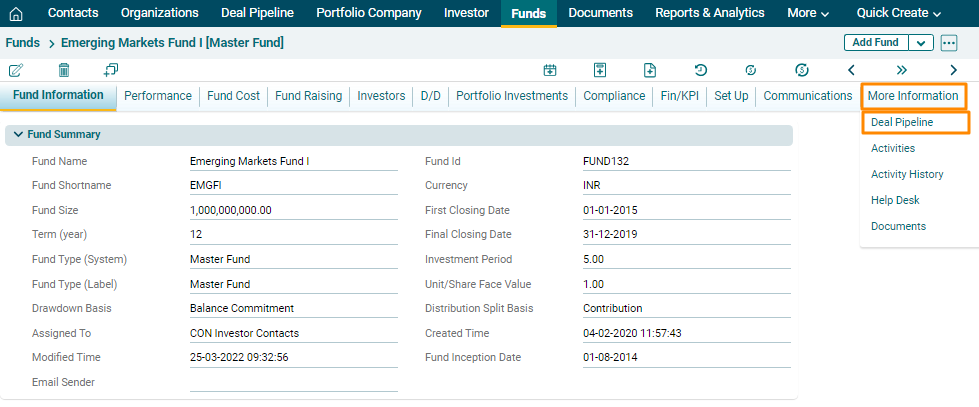
Task: Open the Quick Create dropdown
Action: (899, 13)
